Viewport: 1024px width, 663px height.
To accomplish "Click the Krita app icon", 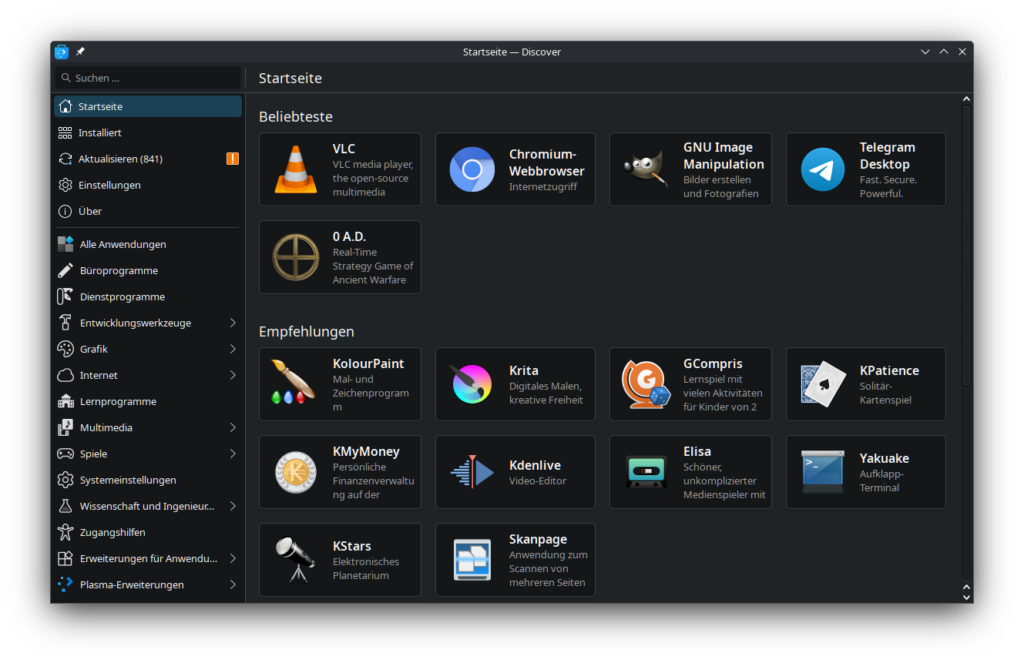I will point(472,384).
